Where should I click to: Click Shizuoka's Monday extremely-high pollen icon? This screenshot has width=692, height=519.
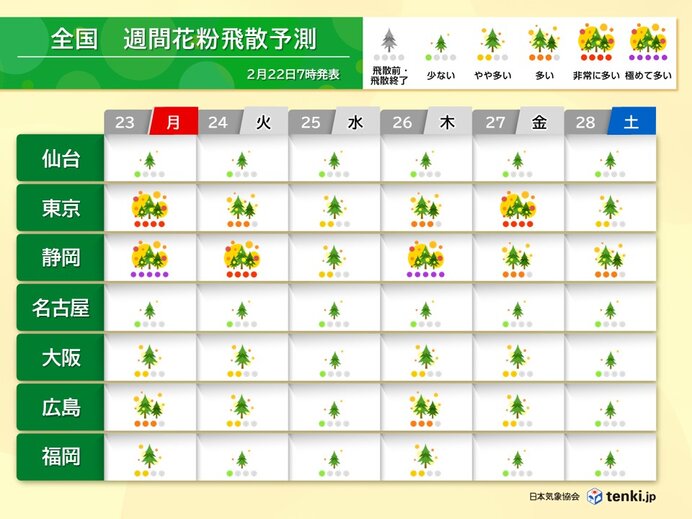coord(149,257)
